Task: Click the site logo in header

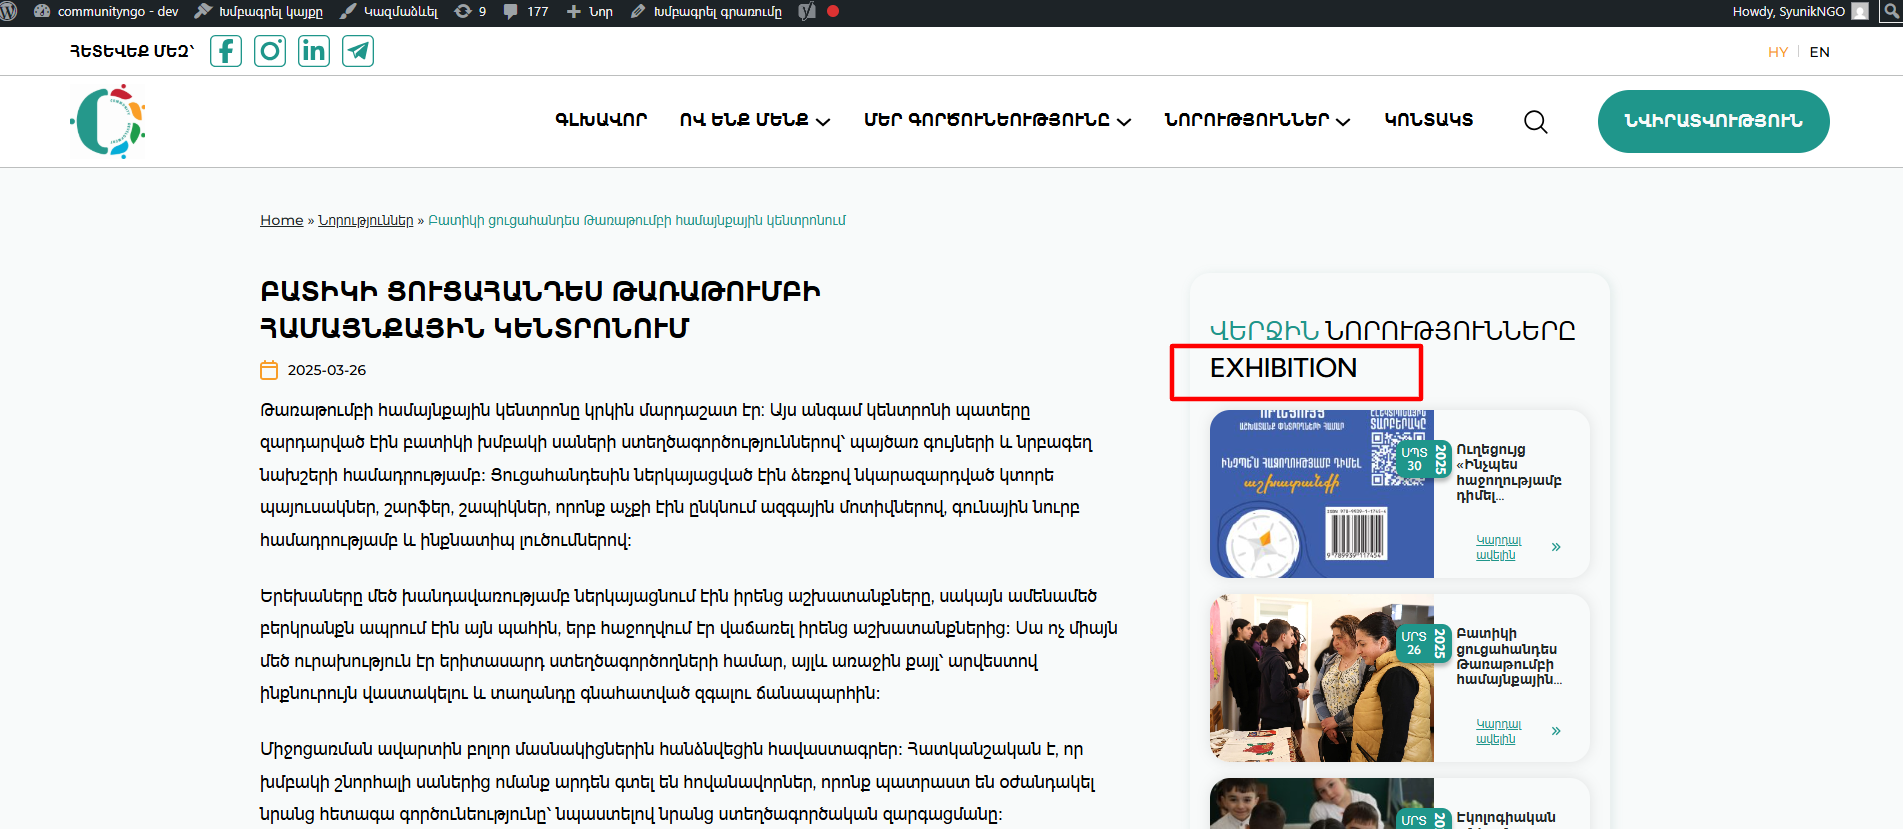Action: point(108,121)
